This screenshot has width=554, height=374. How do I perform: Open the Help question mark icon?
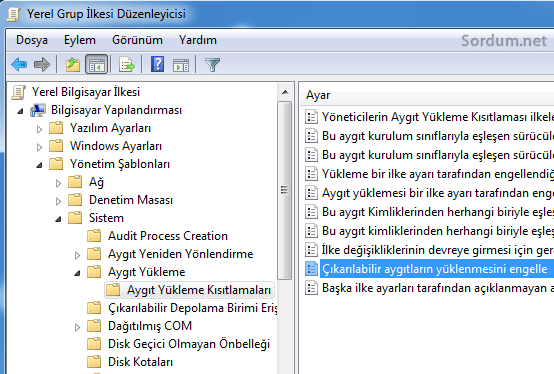pos(157,64)
